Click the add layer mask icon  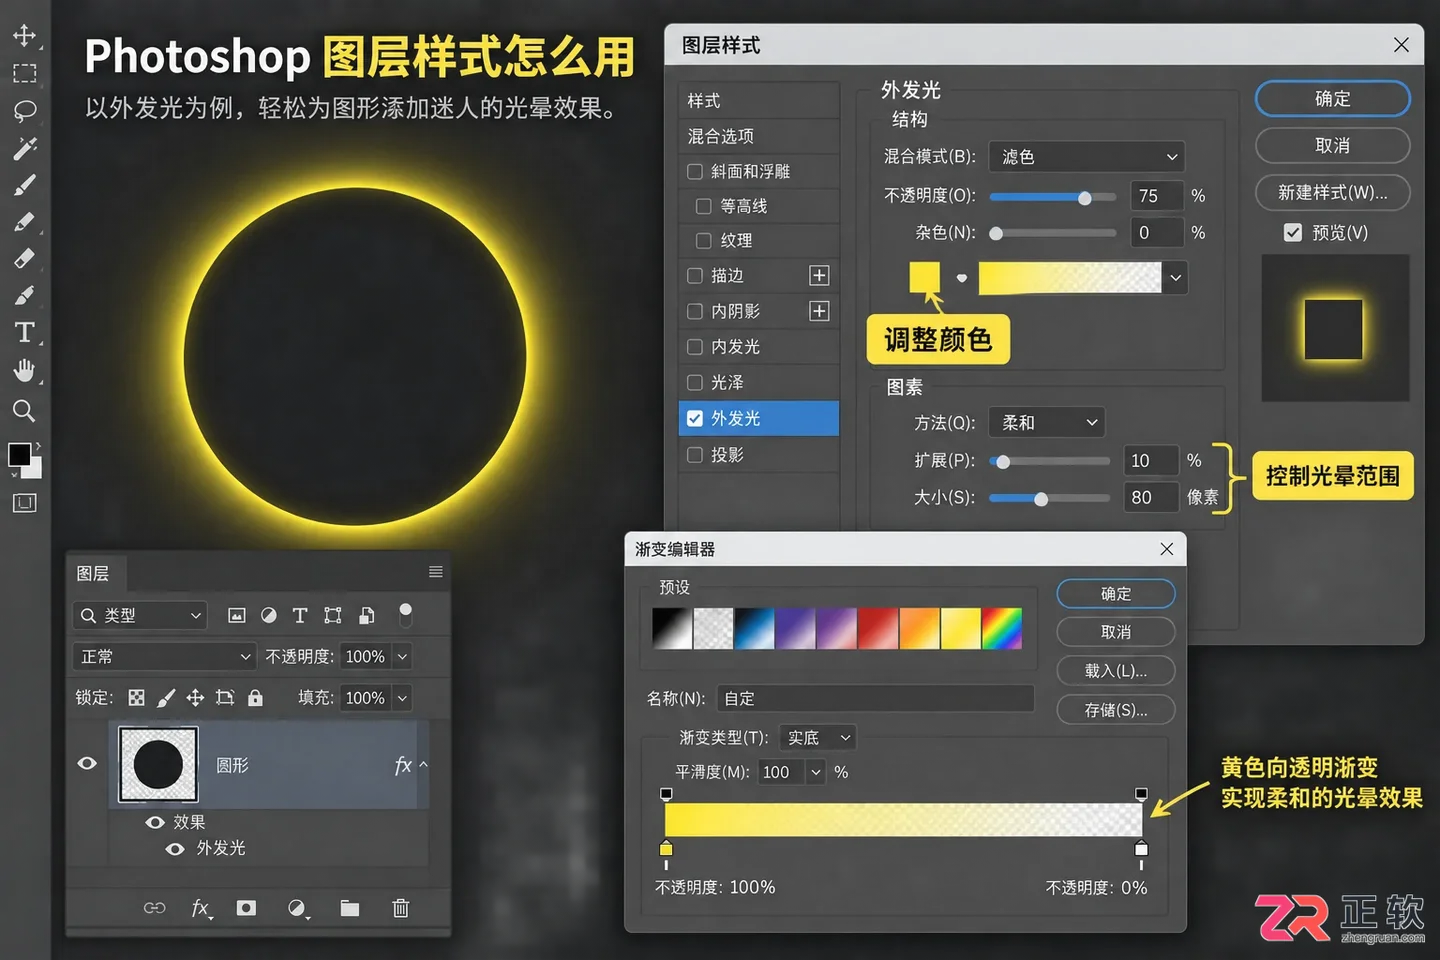pos(246,908)
